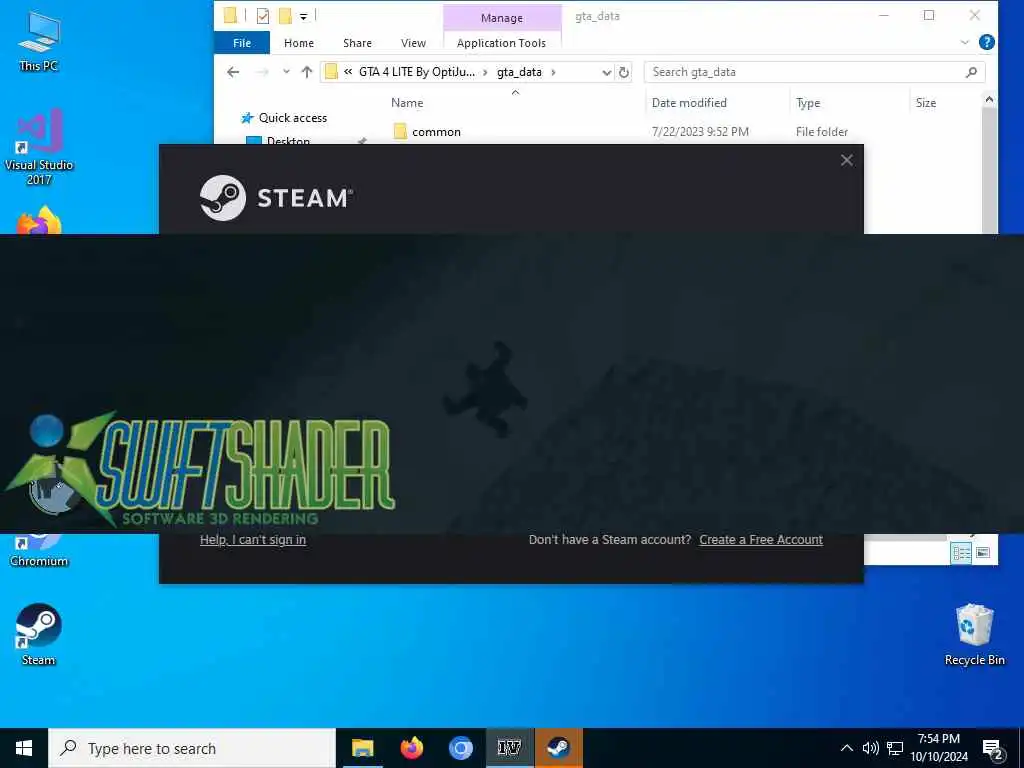Screen dimensions: 1024x768
Task: Switch to the Home ribbon tab
Action: pyautogui.click(x=298, y=42)
